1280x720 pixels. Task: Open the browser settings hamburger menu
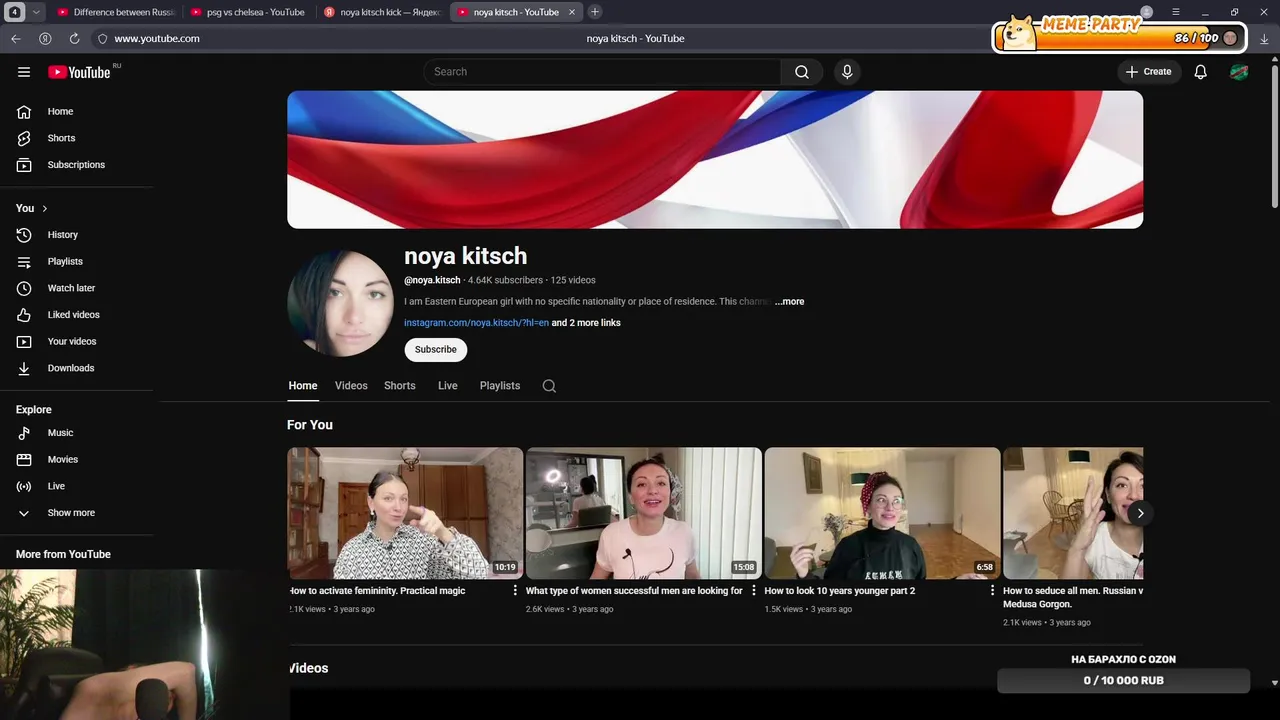(x=1176, y=12)
